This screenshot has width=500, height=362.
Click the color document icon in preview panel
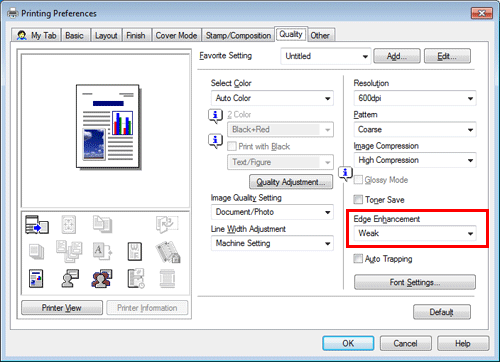36,279
